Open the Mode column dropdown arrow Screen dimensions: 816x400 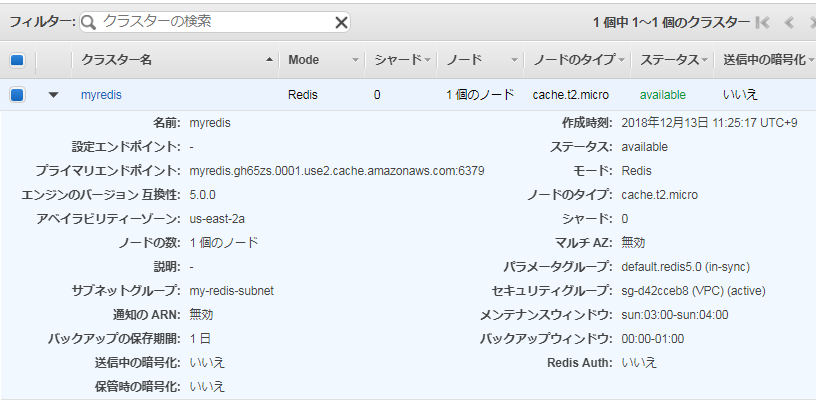[x=353, y=60]
